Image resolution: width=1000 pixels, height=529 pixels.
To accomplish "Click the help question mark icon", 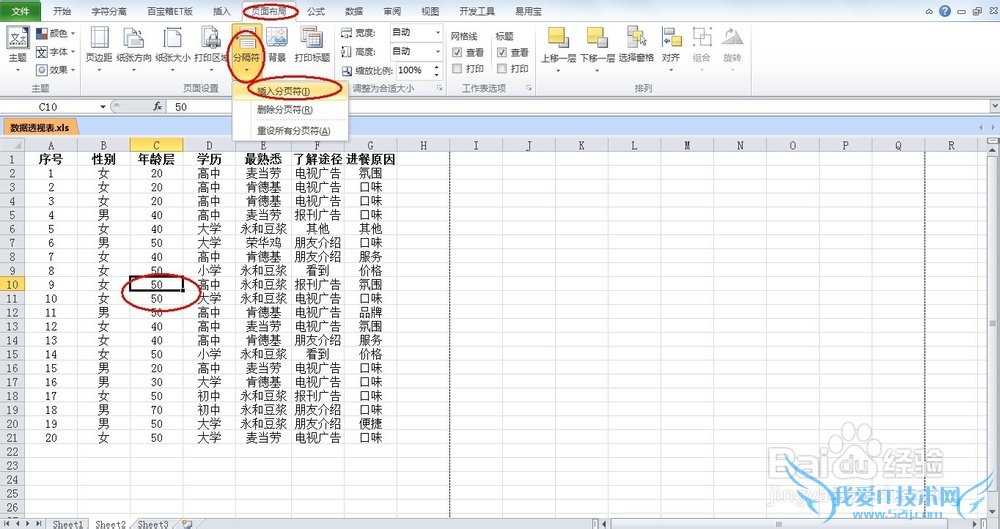I will pyautogui.click(x=945, y=11).
